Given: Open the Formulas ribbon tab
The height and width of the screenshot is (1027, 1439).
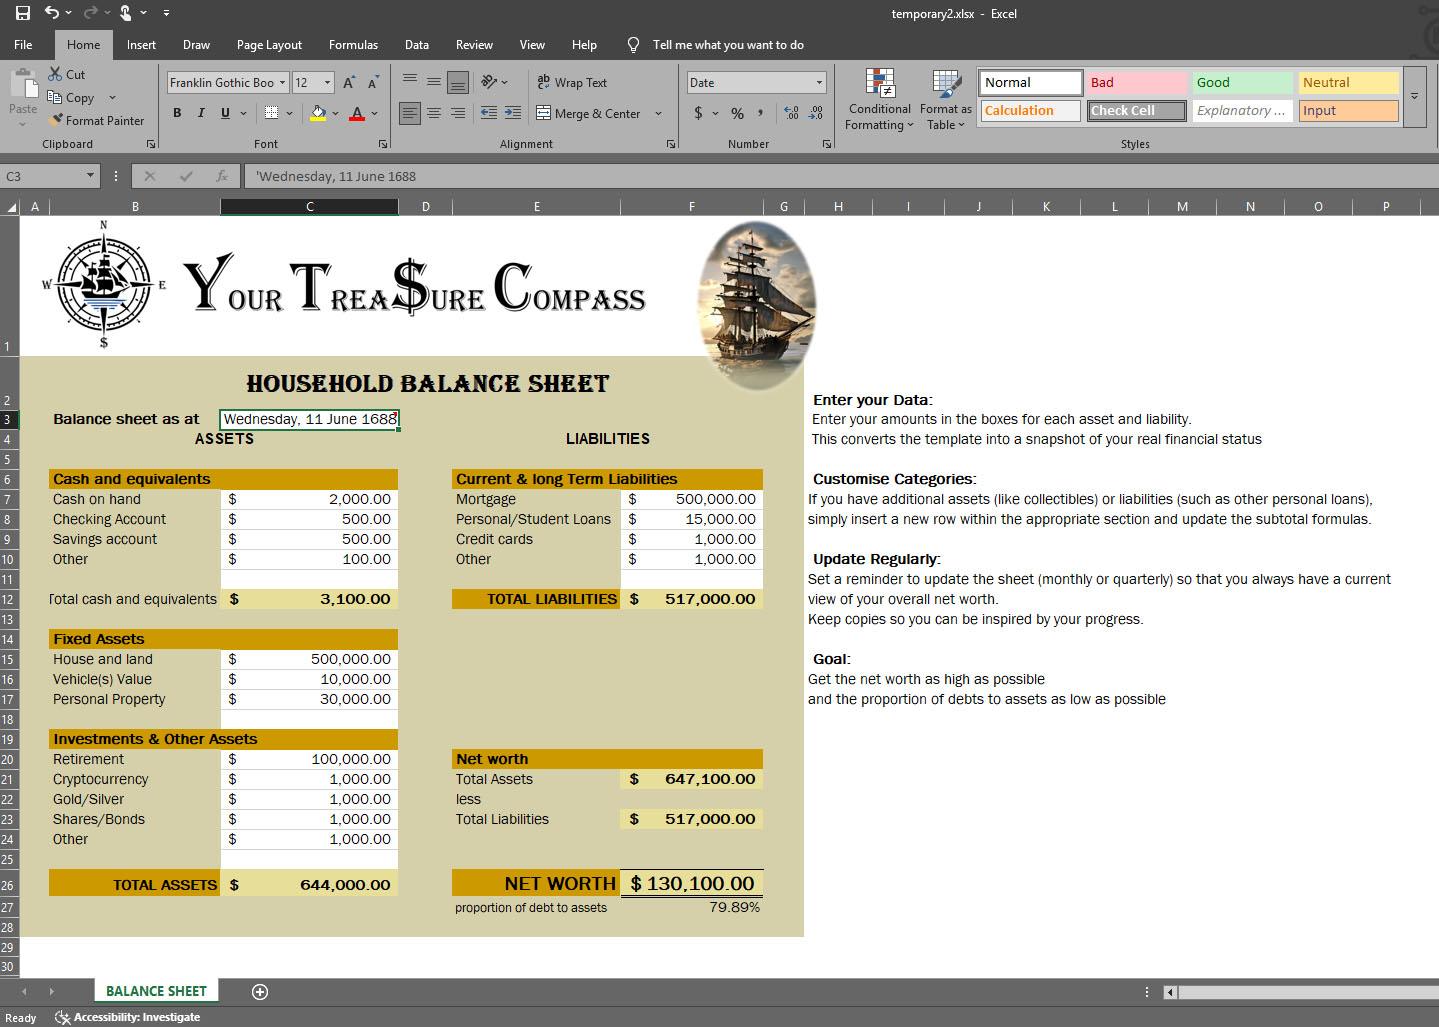Looking at the screenshot, I should click(353, 45).
